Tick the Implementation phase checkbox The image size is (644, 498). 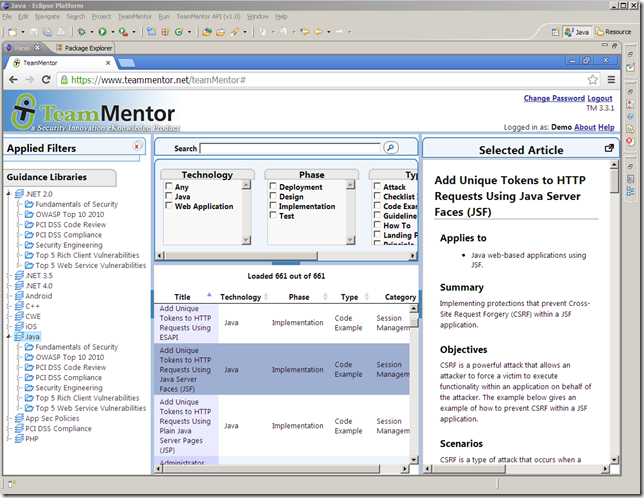273,207
